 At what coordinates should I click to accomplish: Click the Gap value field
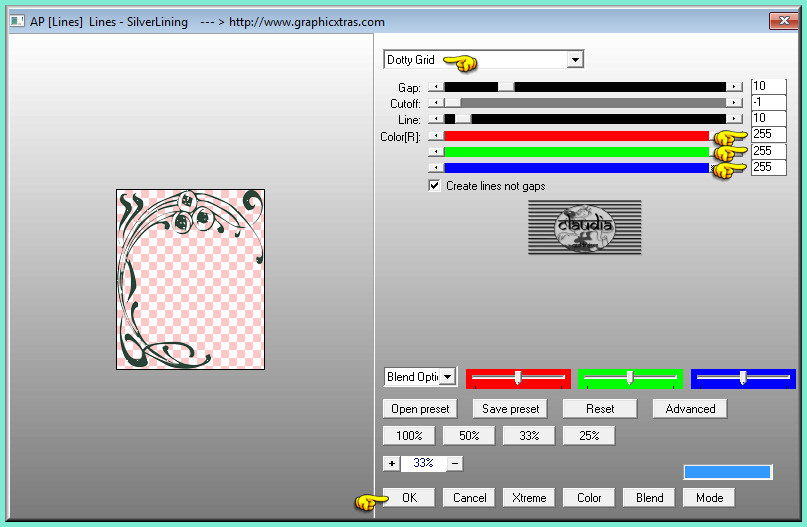768,86
